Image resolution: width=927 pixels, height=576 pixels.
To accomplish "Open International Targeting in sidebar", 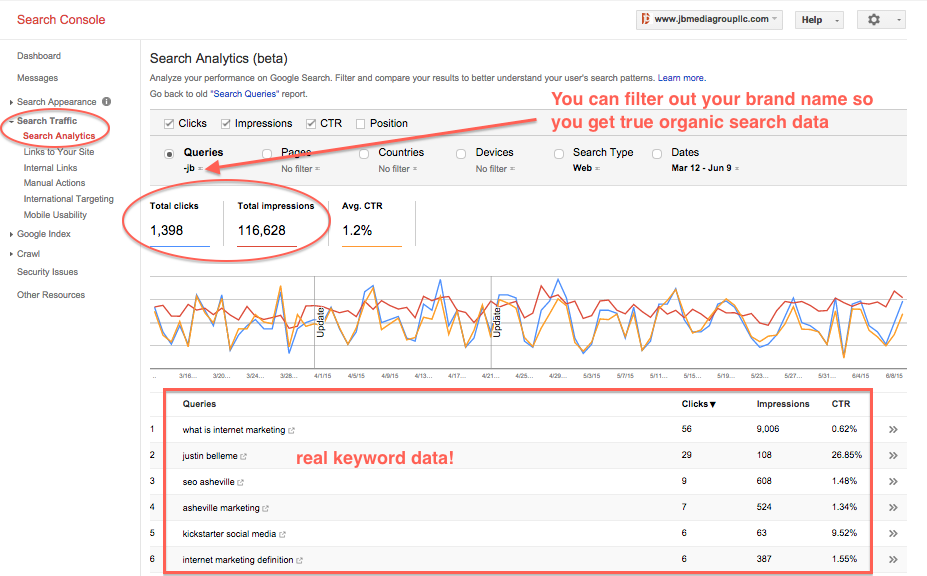I will pos(69,199).
